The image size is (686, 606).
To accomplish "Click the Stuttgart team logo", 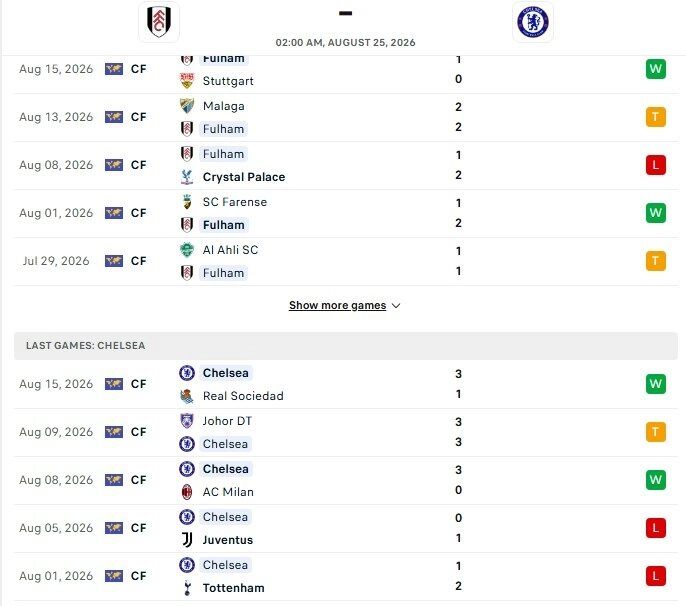I will point(187,81).
